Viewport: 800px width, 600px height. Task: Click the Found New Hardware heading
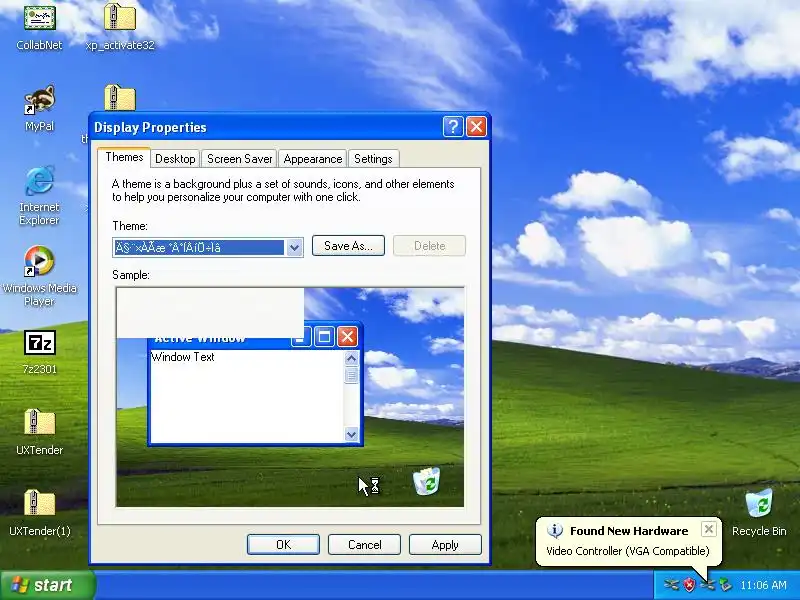629,531
